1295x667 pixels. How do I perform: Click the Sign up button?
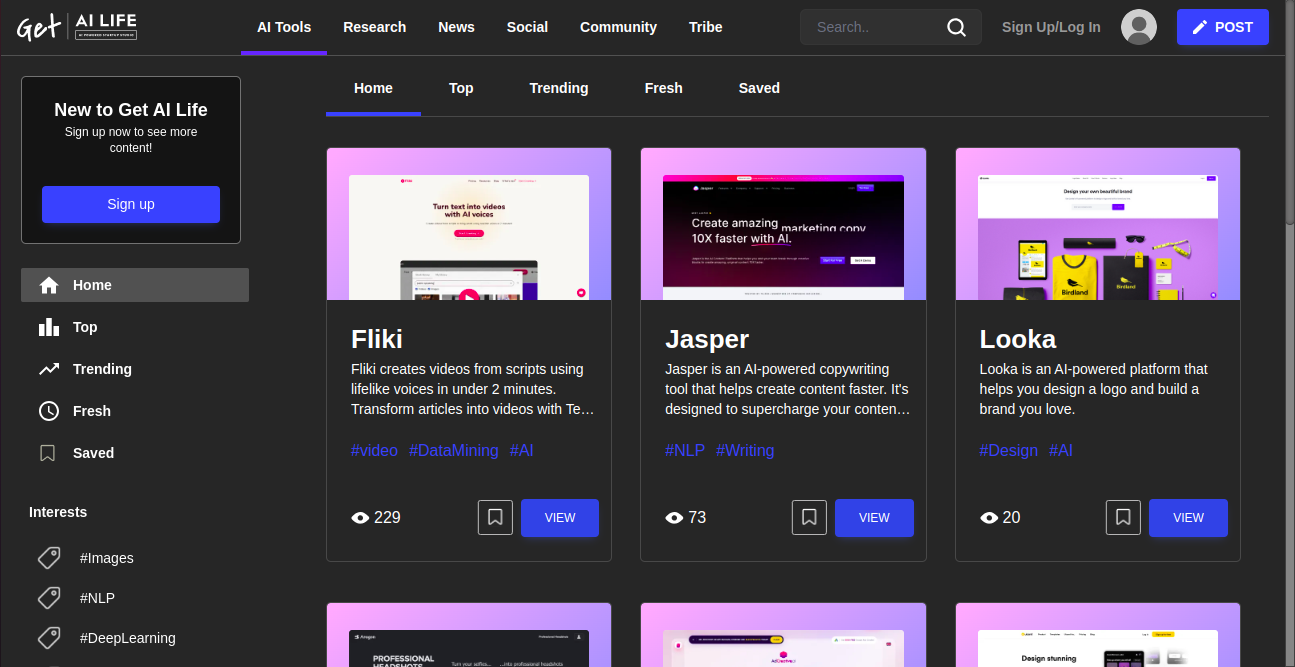coord(131,204)
